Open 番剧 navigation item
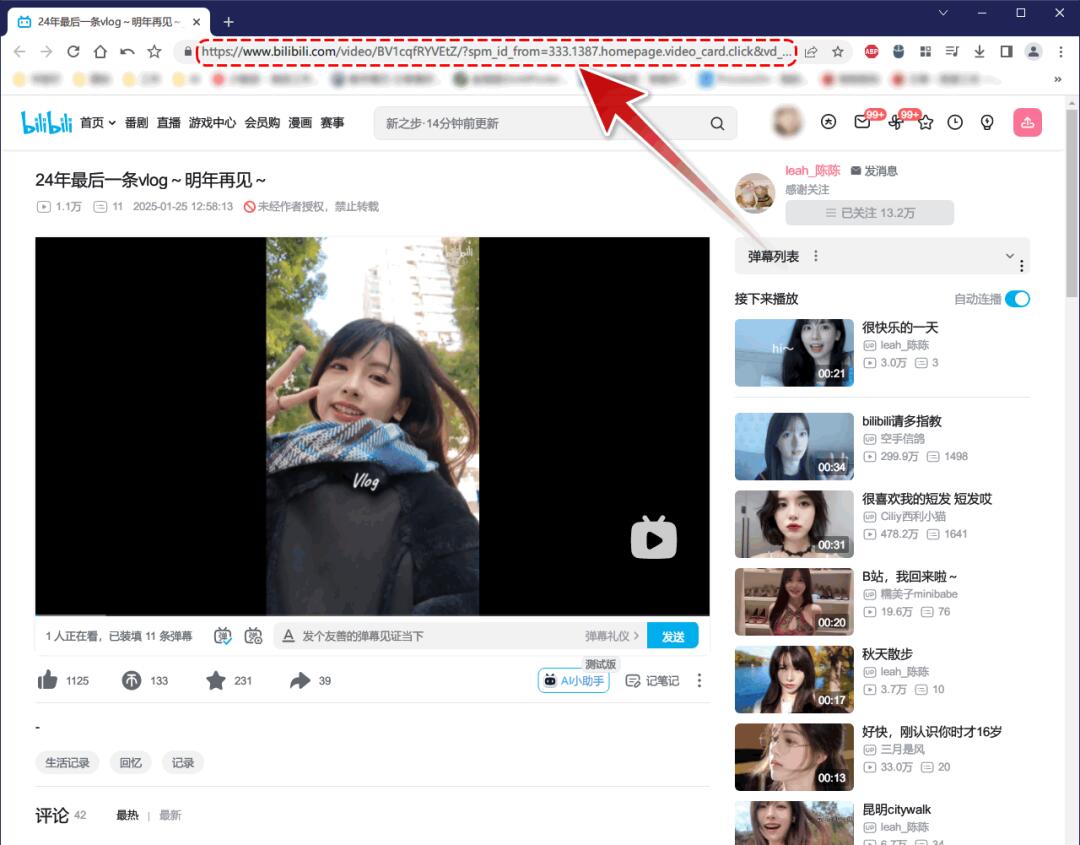Screen dimensions: 1080x845 136,123
